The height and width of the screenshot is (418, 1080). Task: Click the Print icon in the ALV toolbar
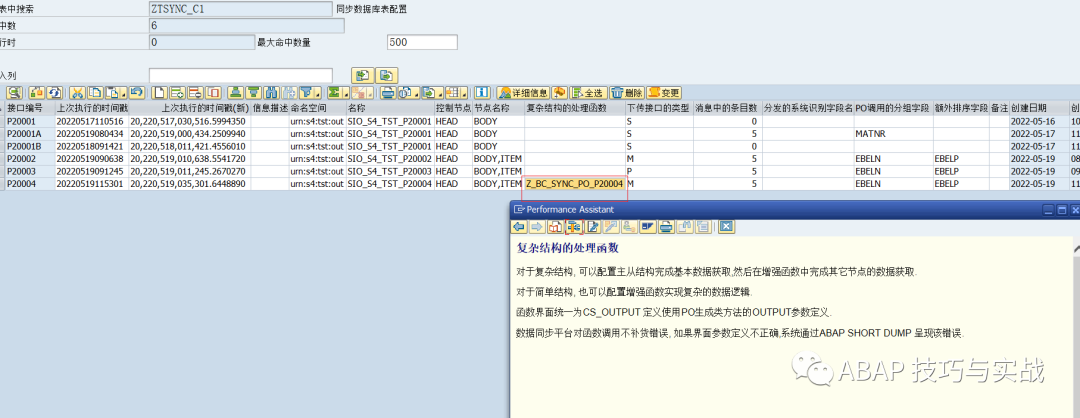[388, 92]
